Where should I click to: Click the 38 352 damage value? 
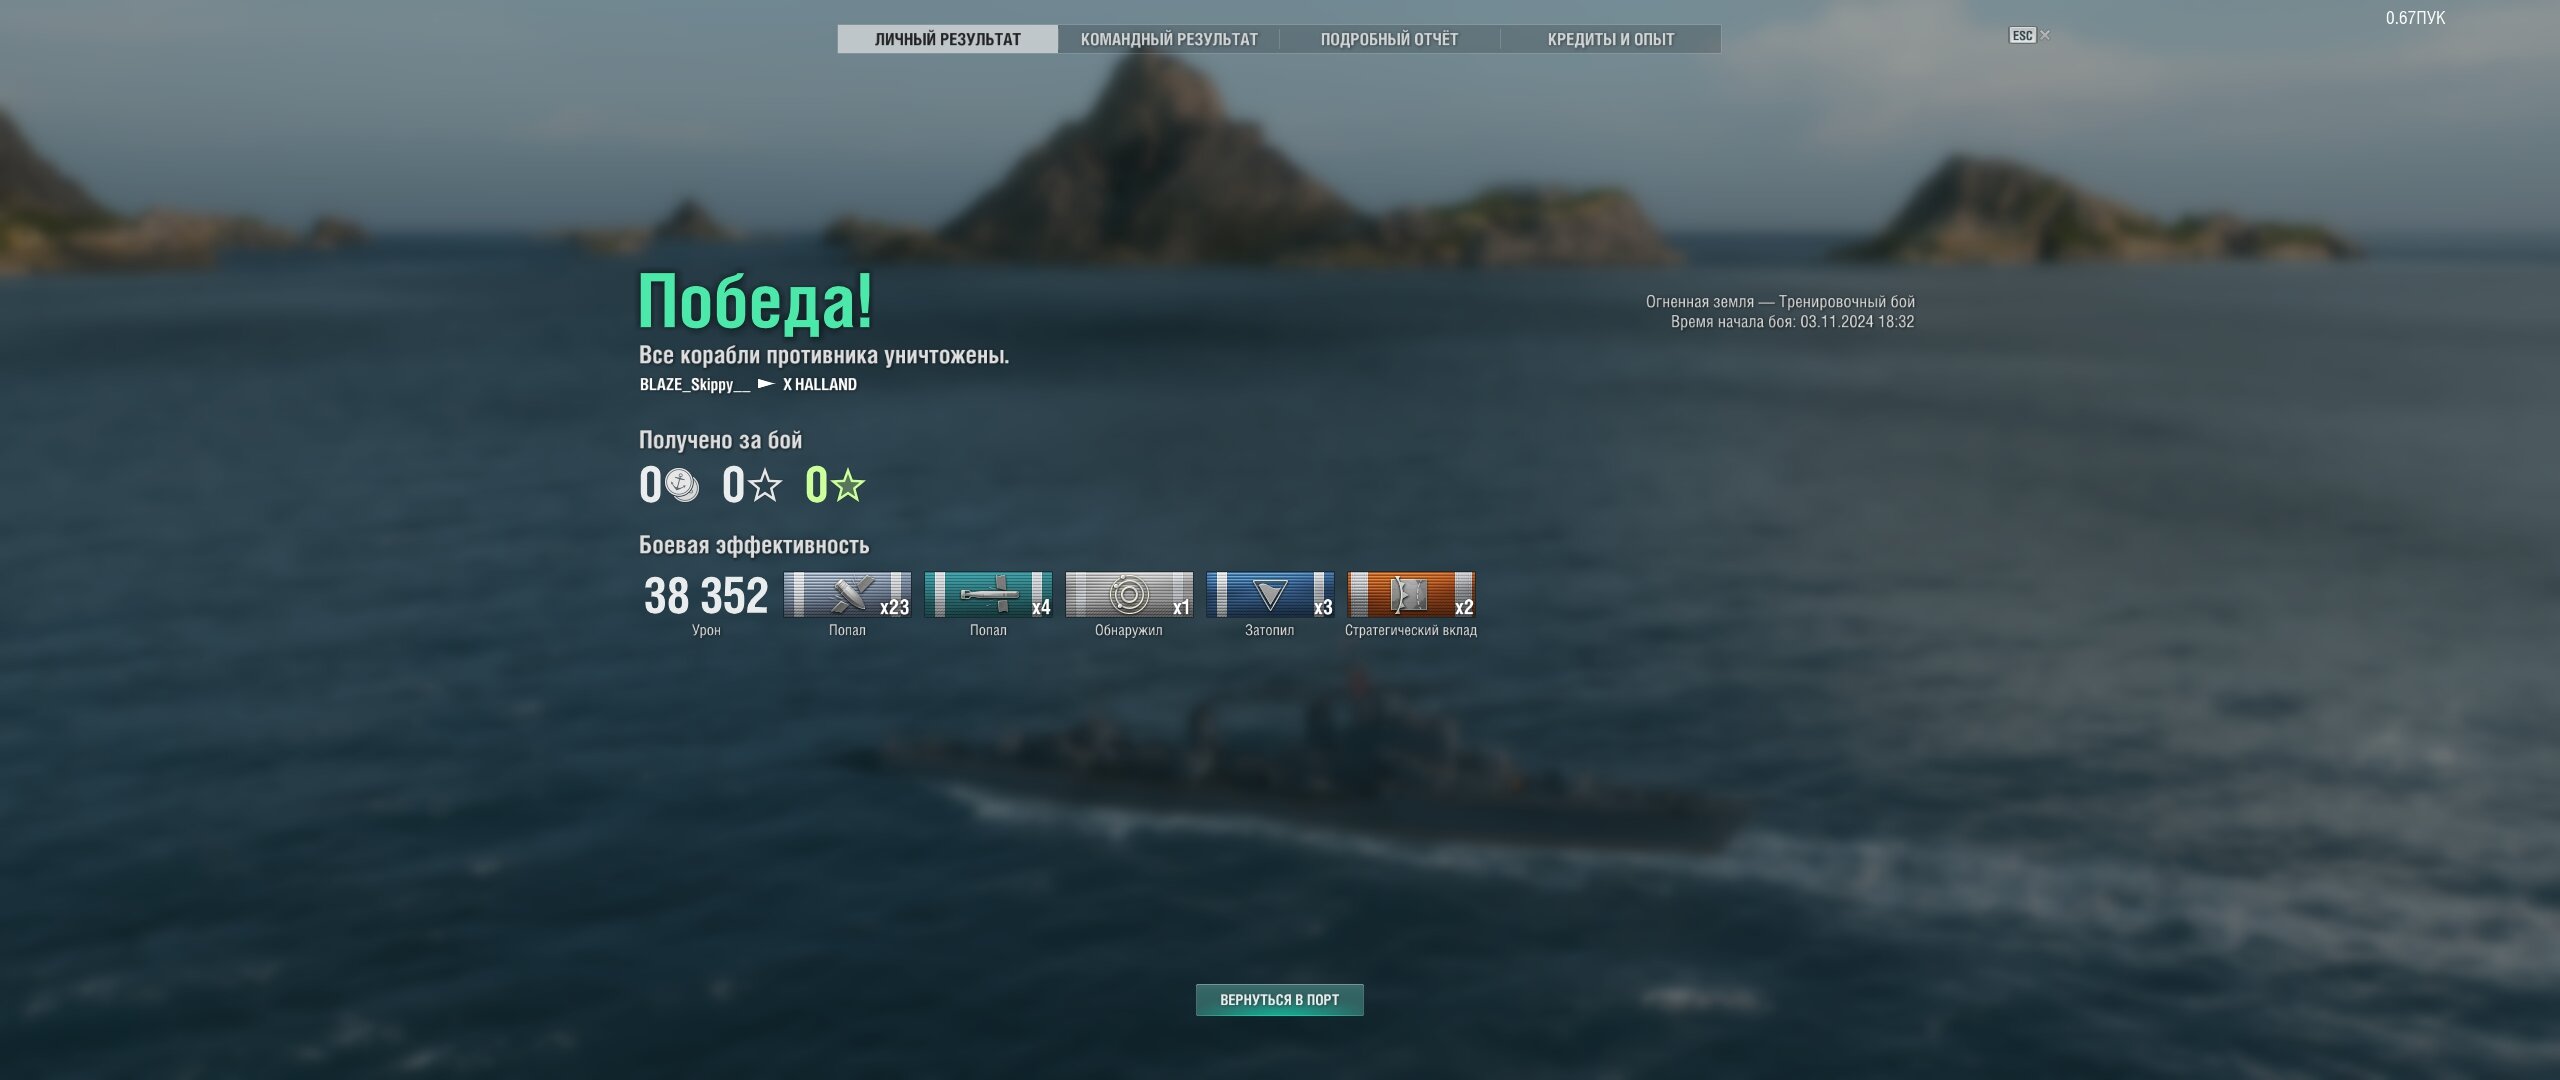pos(706,596)
